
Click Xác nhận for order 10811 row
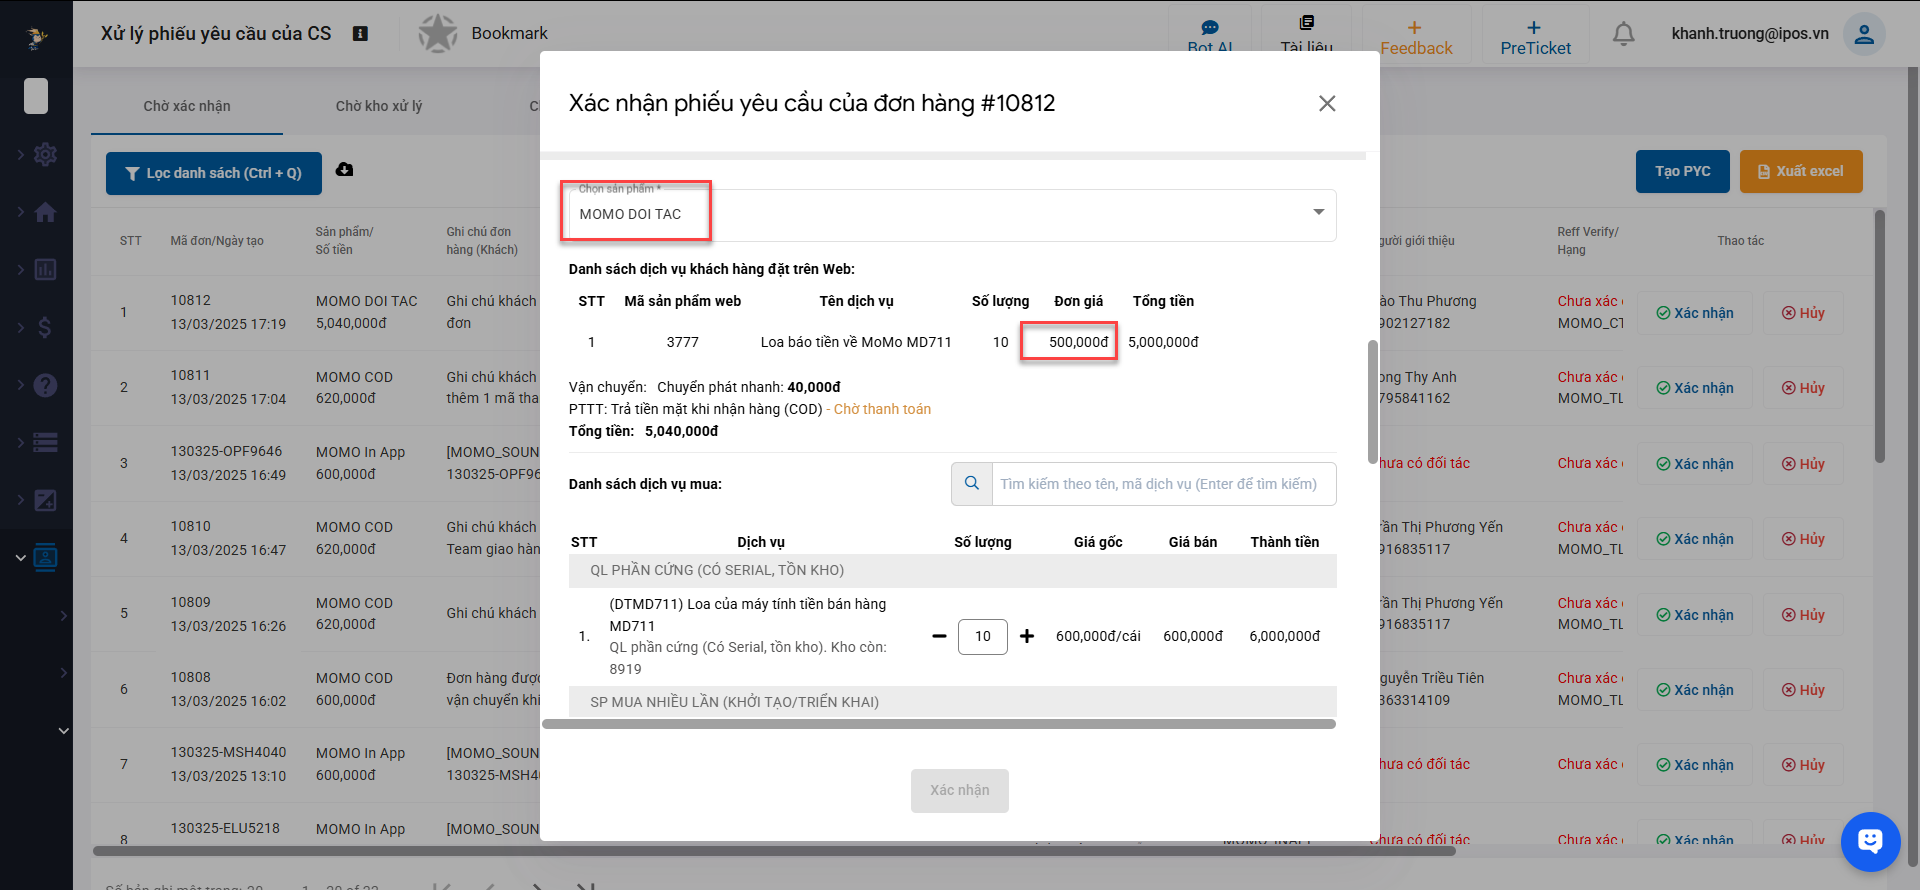1695,388
